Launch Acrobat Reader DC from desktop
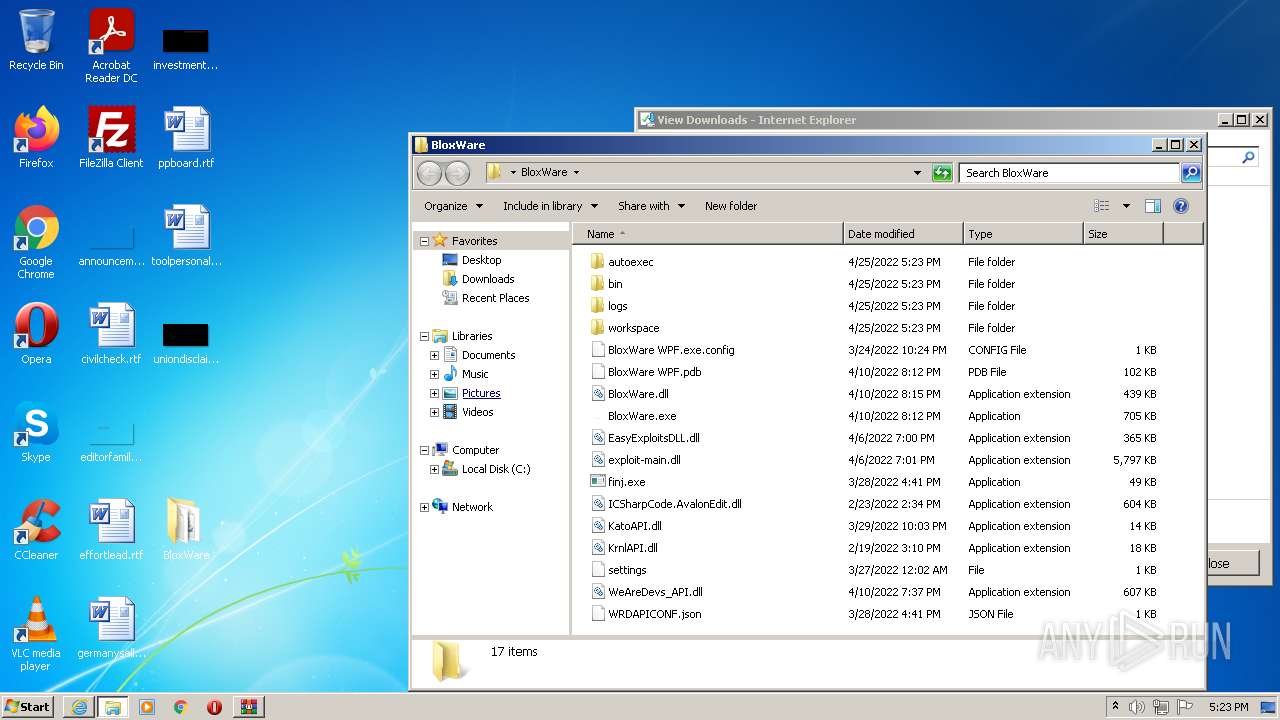Screen dimensions: 1280x720 click(111, 46)
